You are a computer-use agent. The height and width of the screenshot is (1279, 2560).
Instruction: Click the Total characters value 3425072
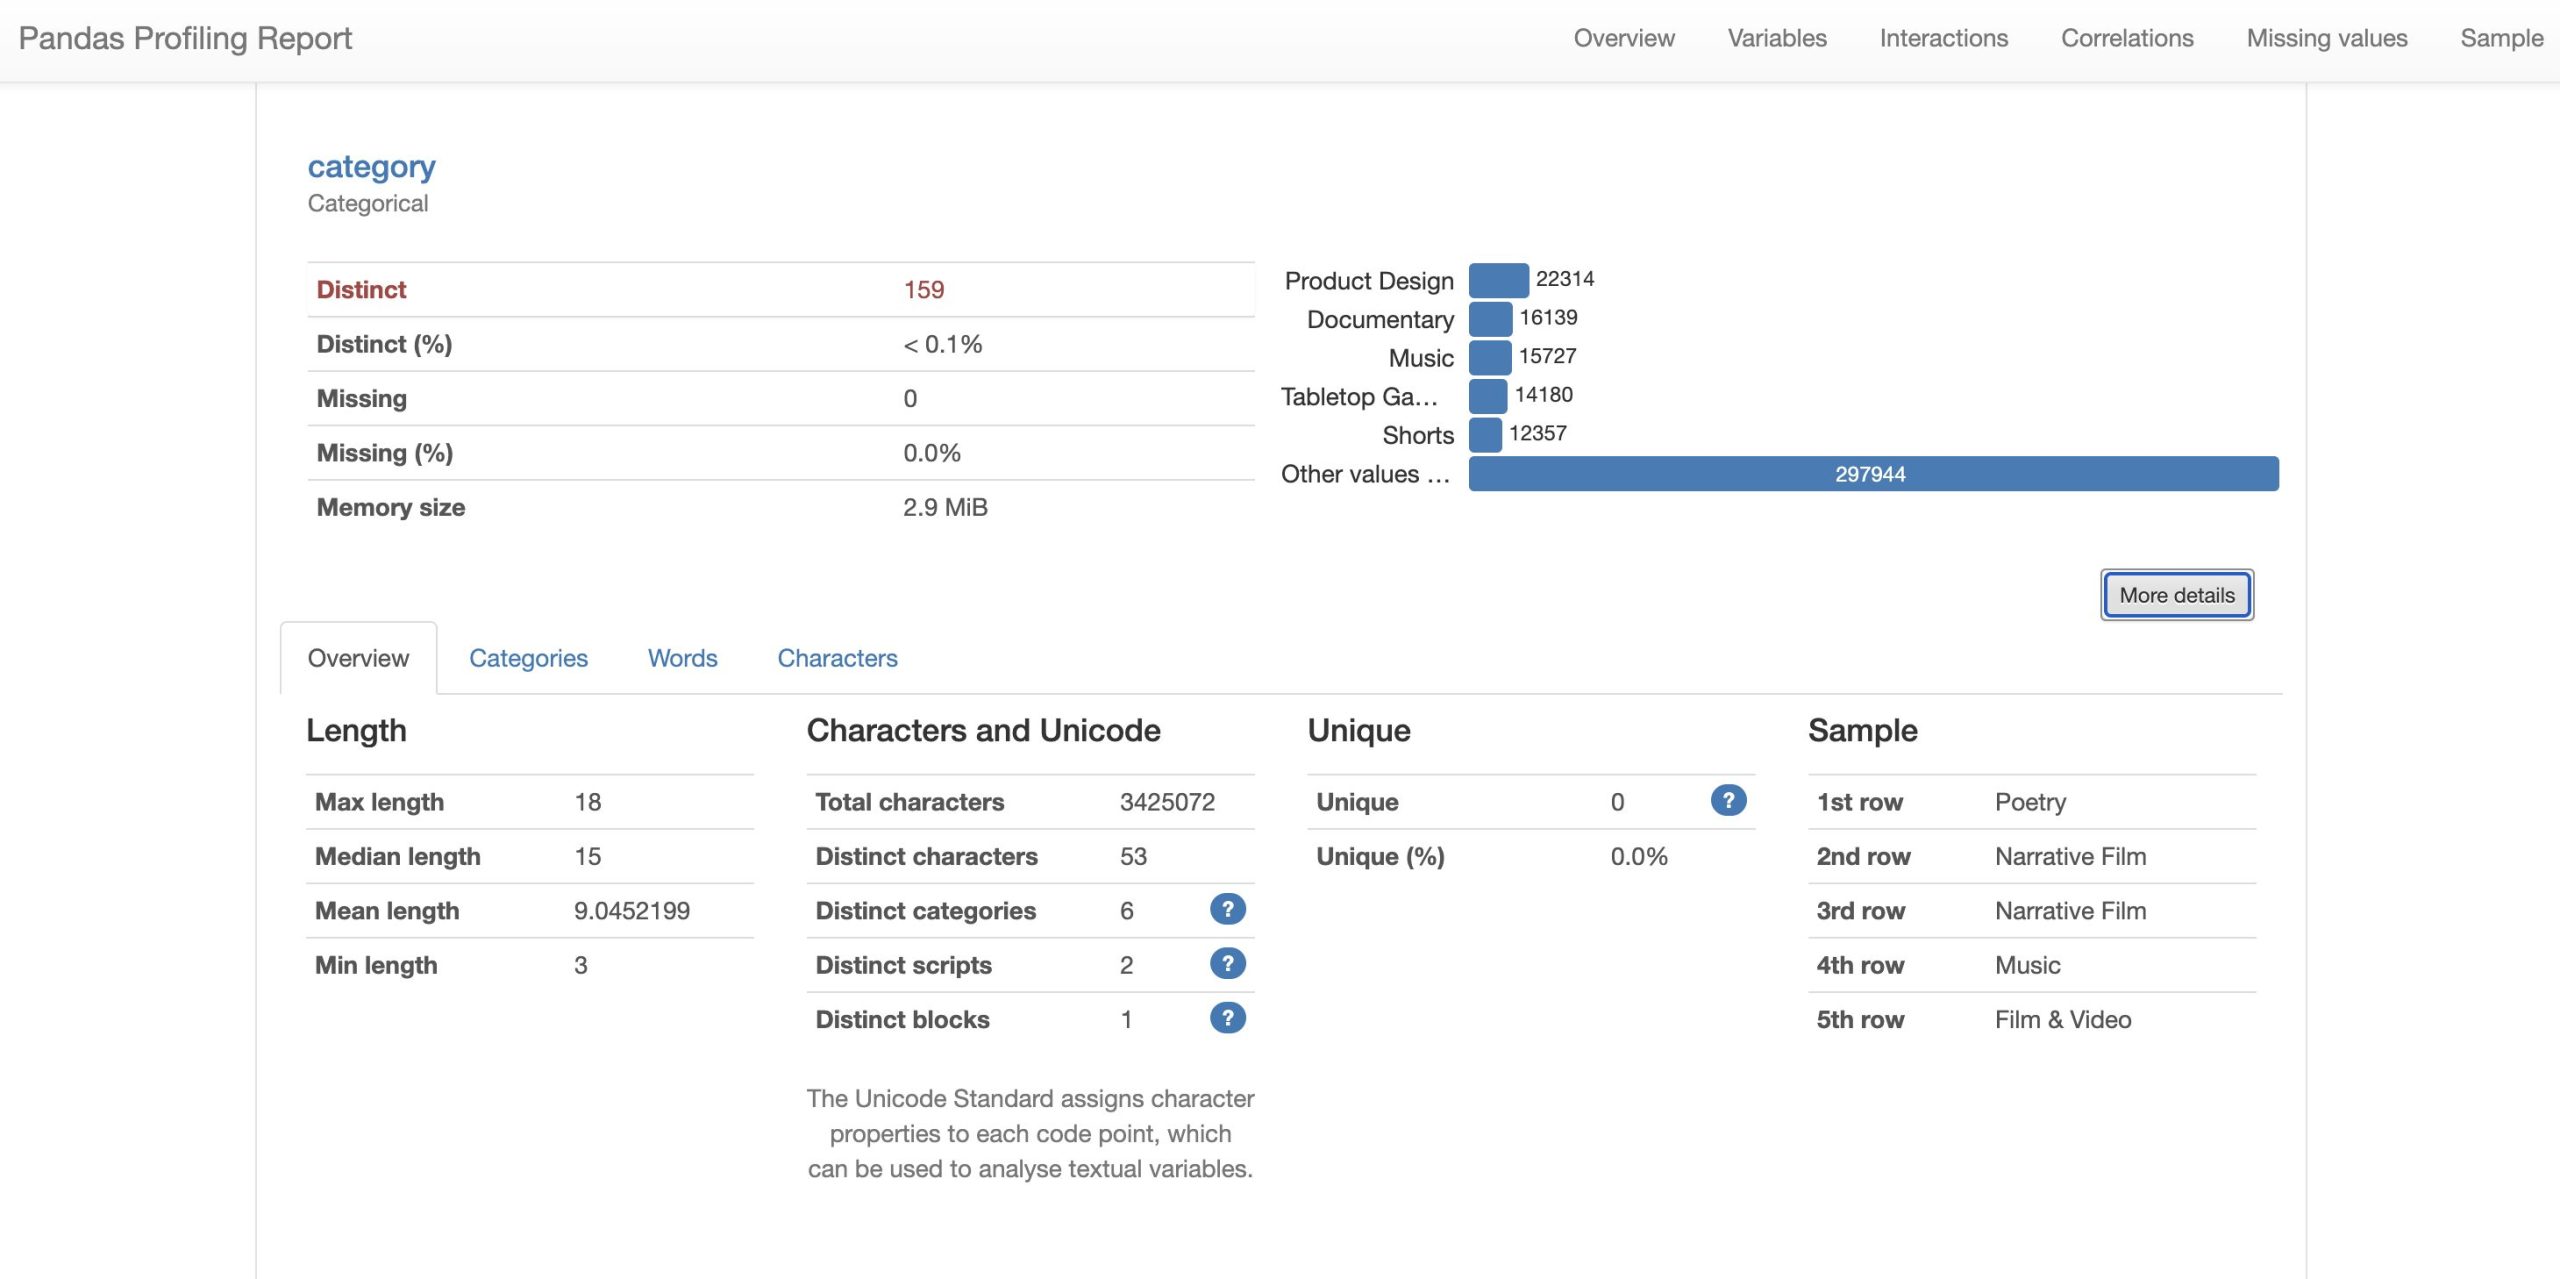click(x=1167, y=802)
